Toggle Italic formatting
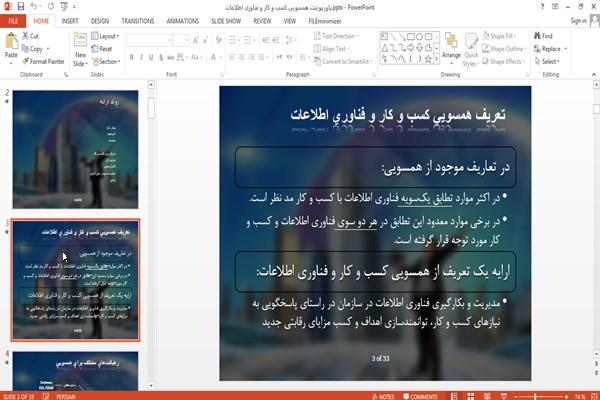This screenshot has height=400, width=600. coord(141,57)
